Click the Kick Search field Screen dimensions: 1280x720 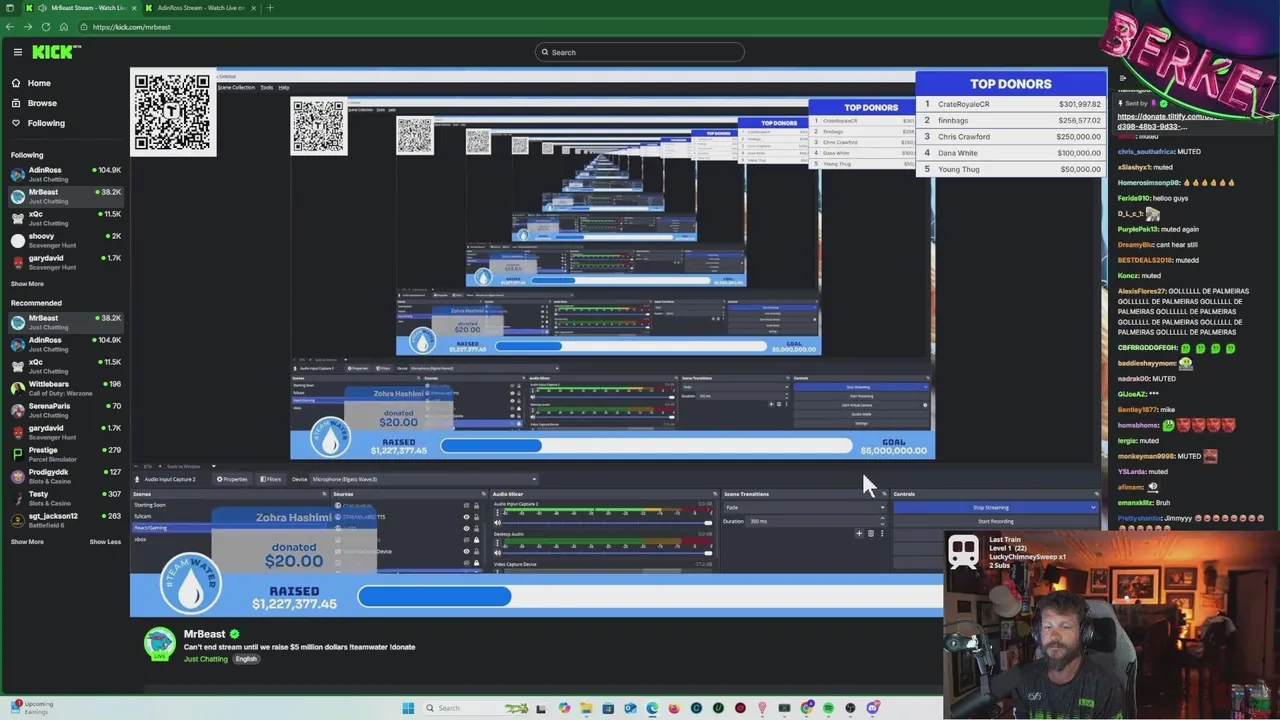pos(640,52)
